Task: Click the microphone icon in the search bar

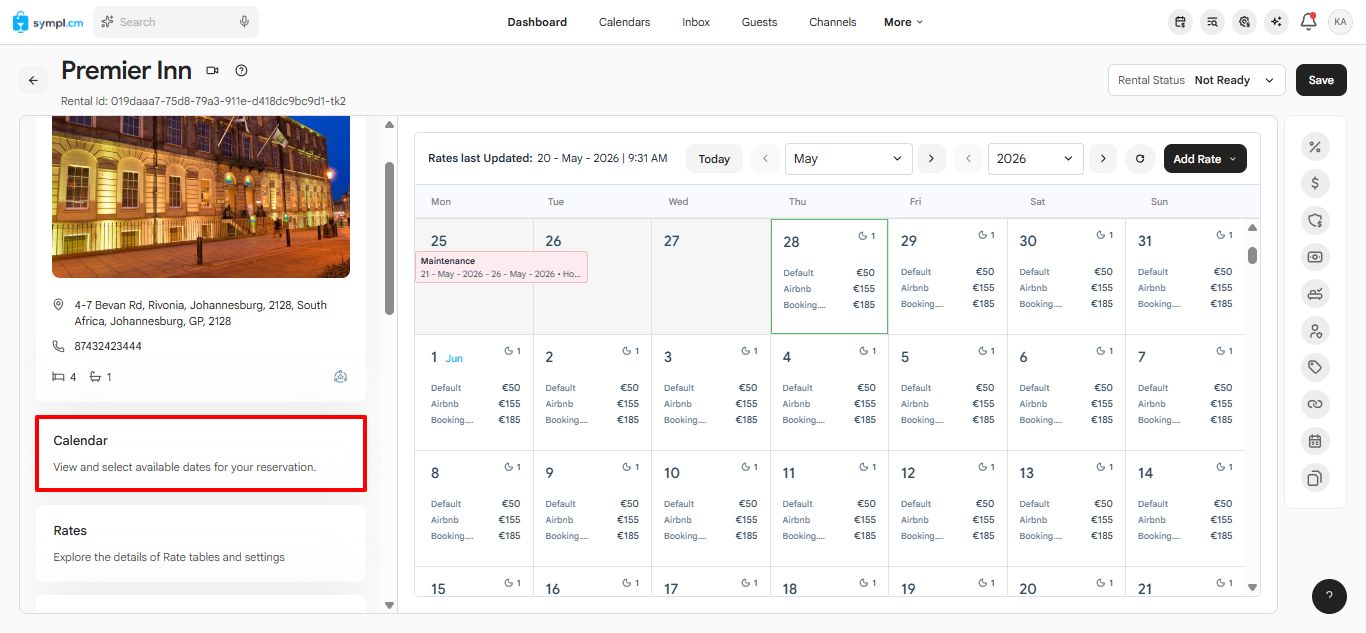Action: coord(244,22)
